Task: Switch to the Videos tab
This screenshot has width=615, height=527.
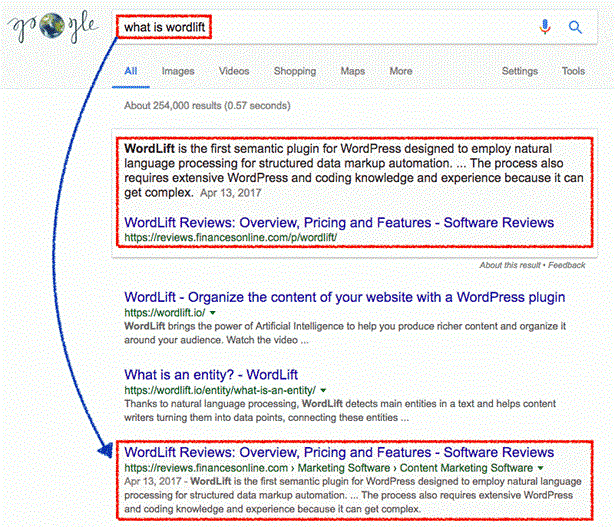Action: [x=234, y=71]
